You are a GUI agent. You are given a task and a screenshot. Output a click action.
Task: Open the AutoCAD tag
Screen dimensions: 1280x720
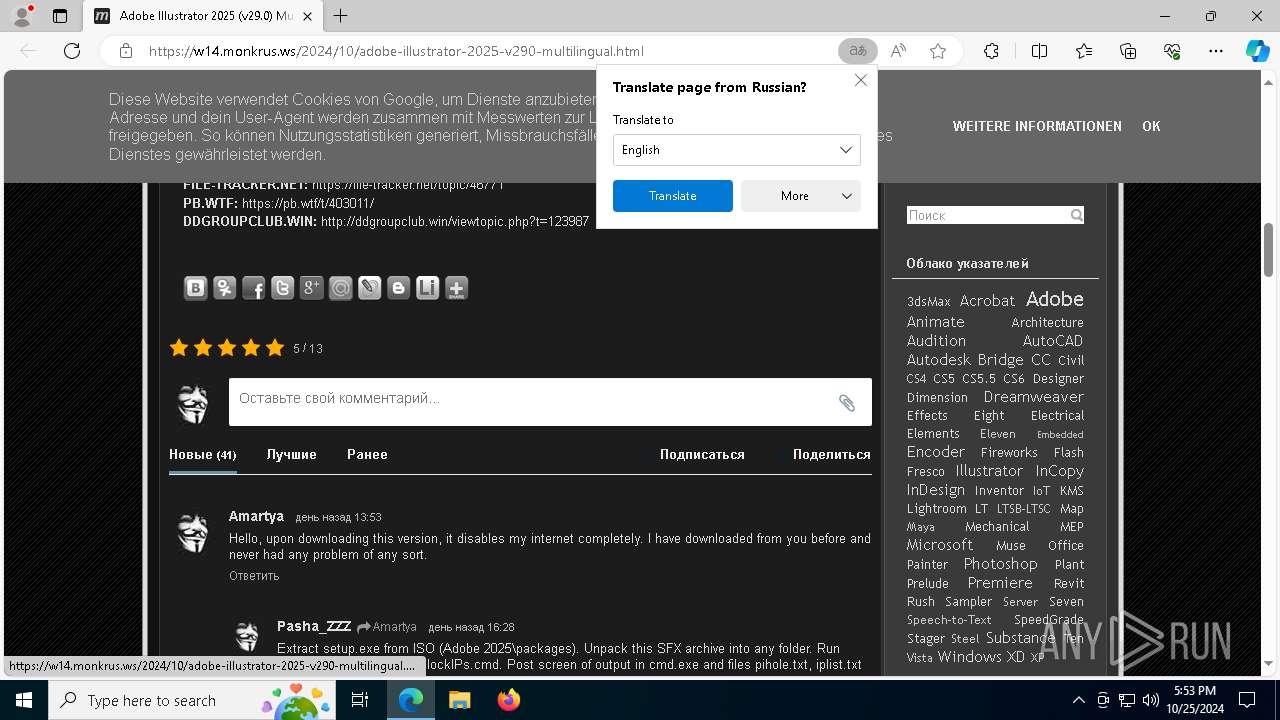click(1052, 341)
